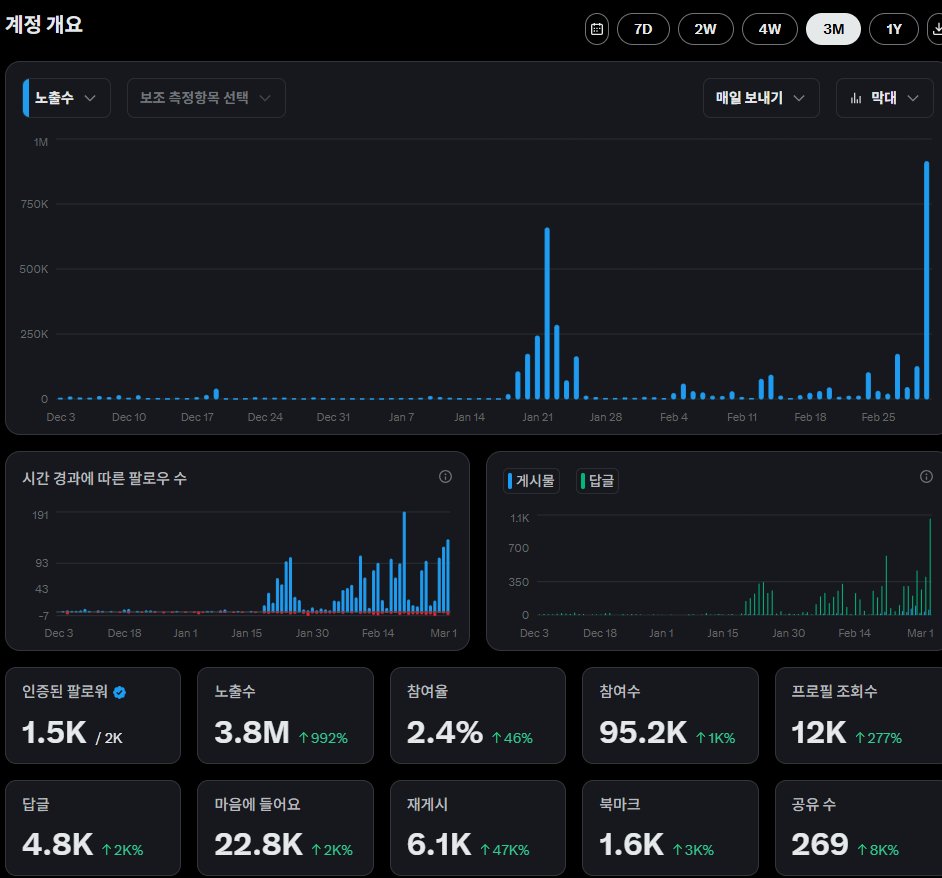This screenshot has height=878, width=942.
Task: Select the 3M time range option
Action: tap(833, 29)
